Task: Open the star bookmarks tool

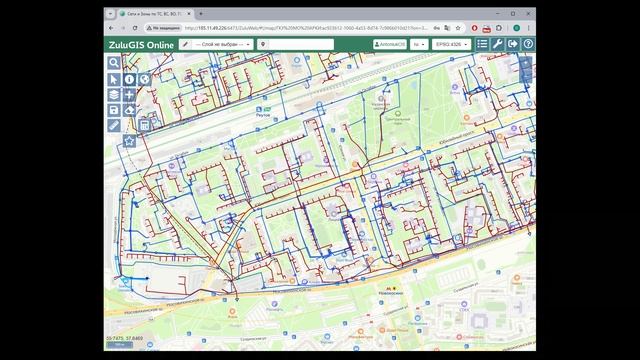Action: click(x=129, y=141)
